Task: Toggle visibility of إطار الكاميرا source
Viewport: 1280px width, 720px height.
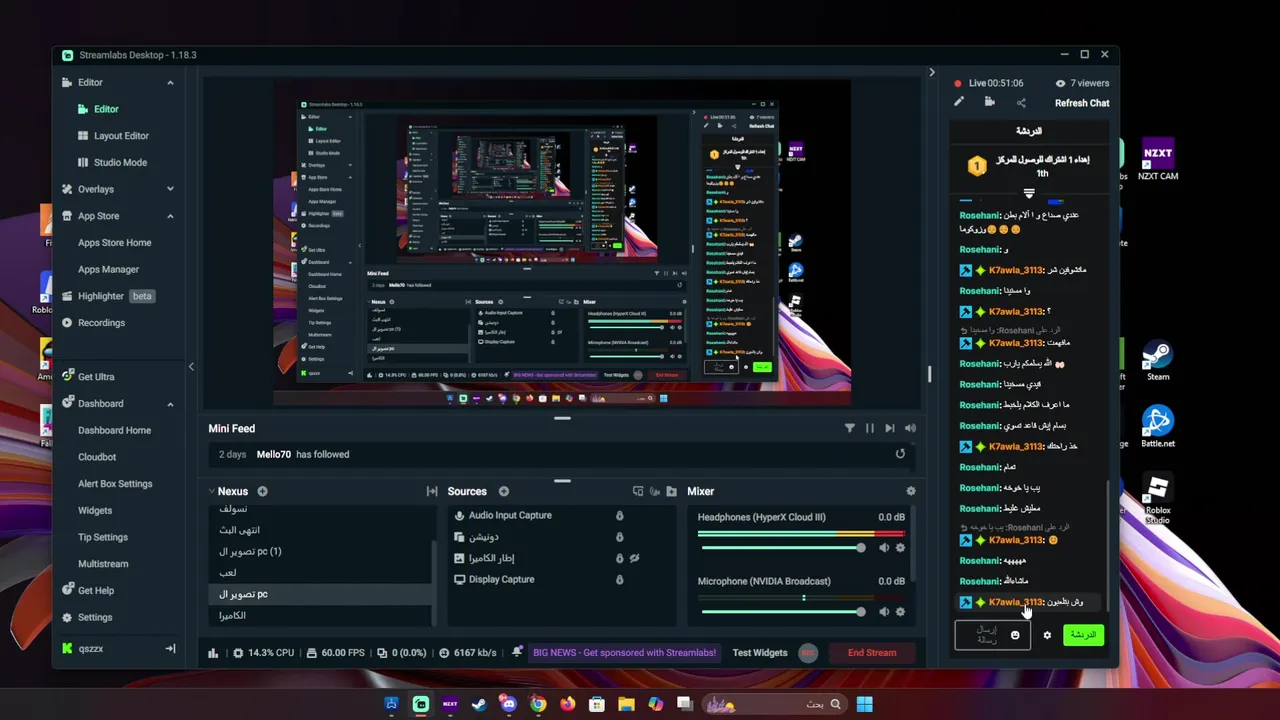Action: pos(634,558)
